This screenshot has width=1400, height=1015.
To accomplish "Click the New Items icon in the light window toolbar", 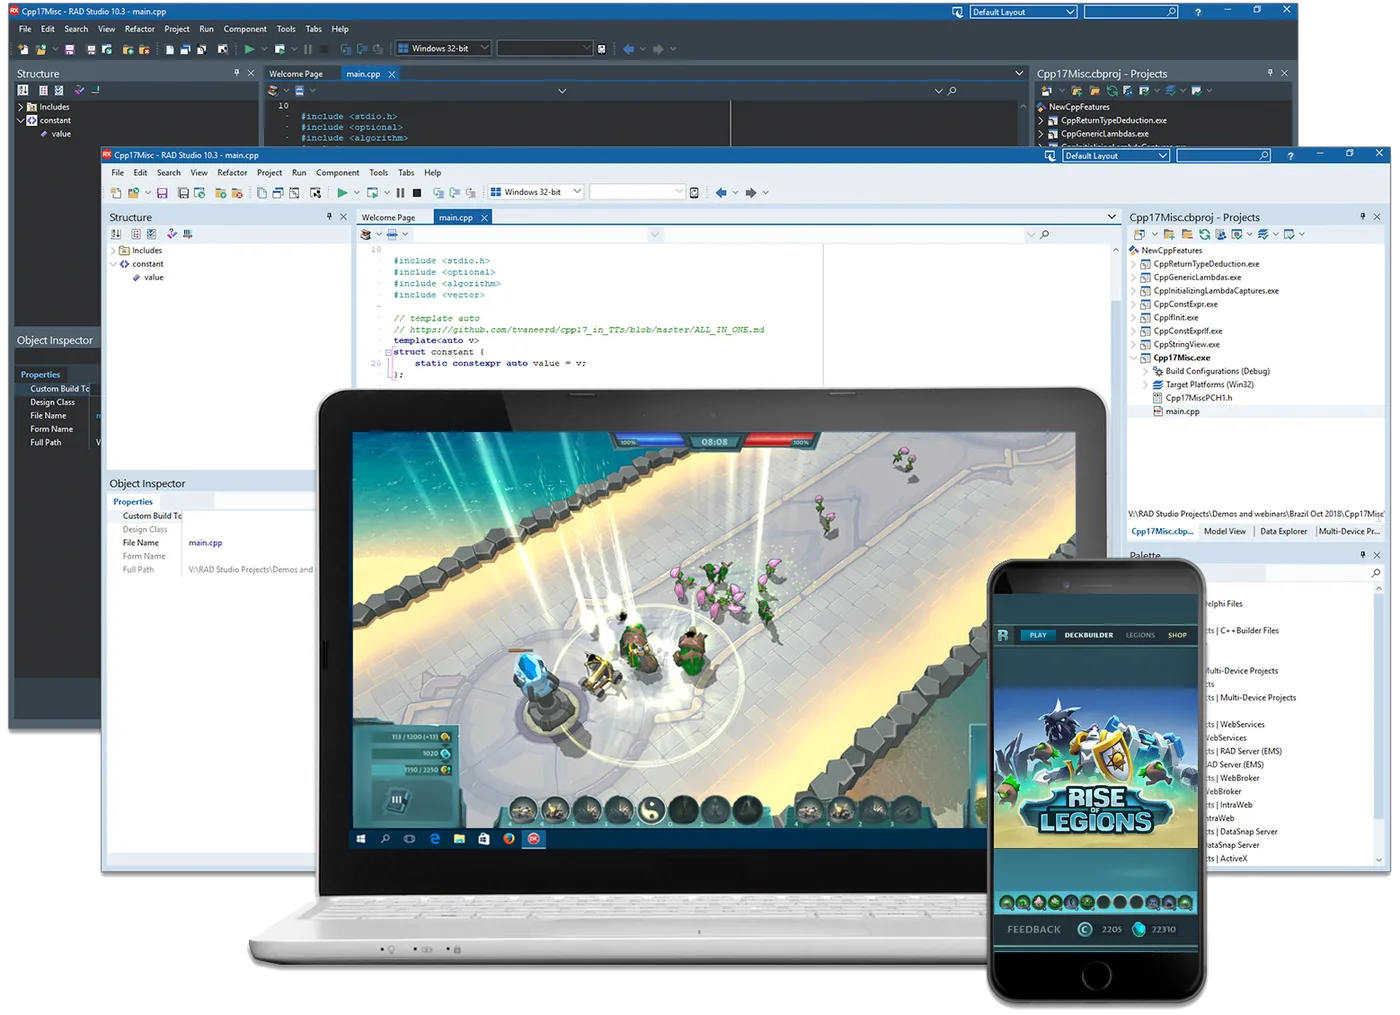I will coord(117,192).
